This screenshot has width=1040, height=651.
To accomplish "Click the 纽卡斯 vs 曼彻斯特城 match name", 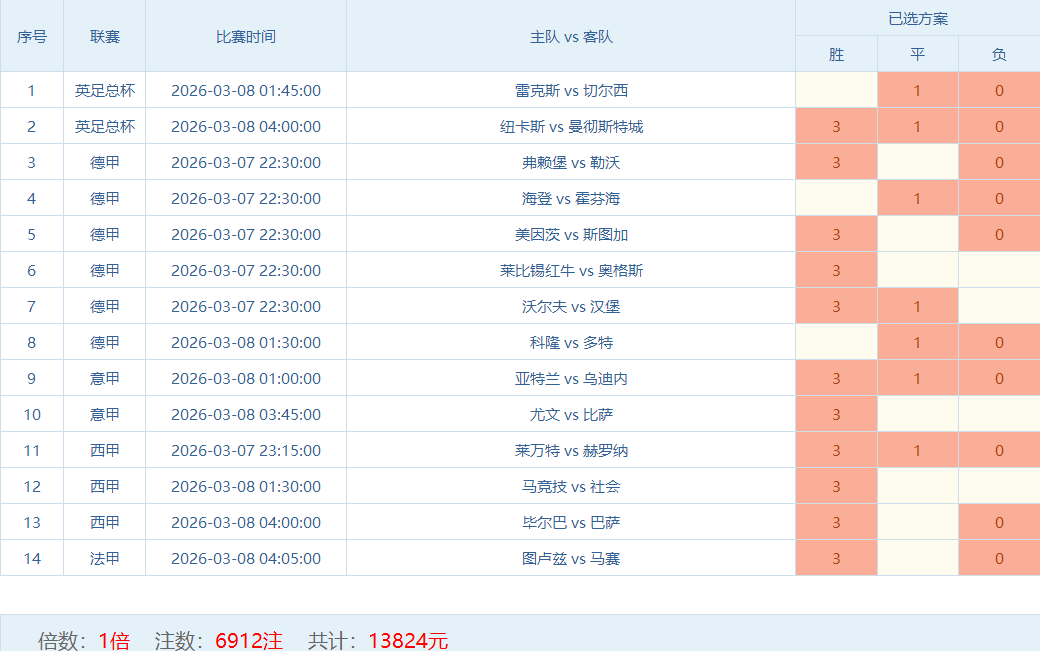I will click(x=571, y=126).
